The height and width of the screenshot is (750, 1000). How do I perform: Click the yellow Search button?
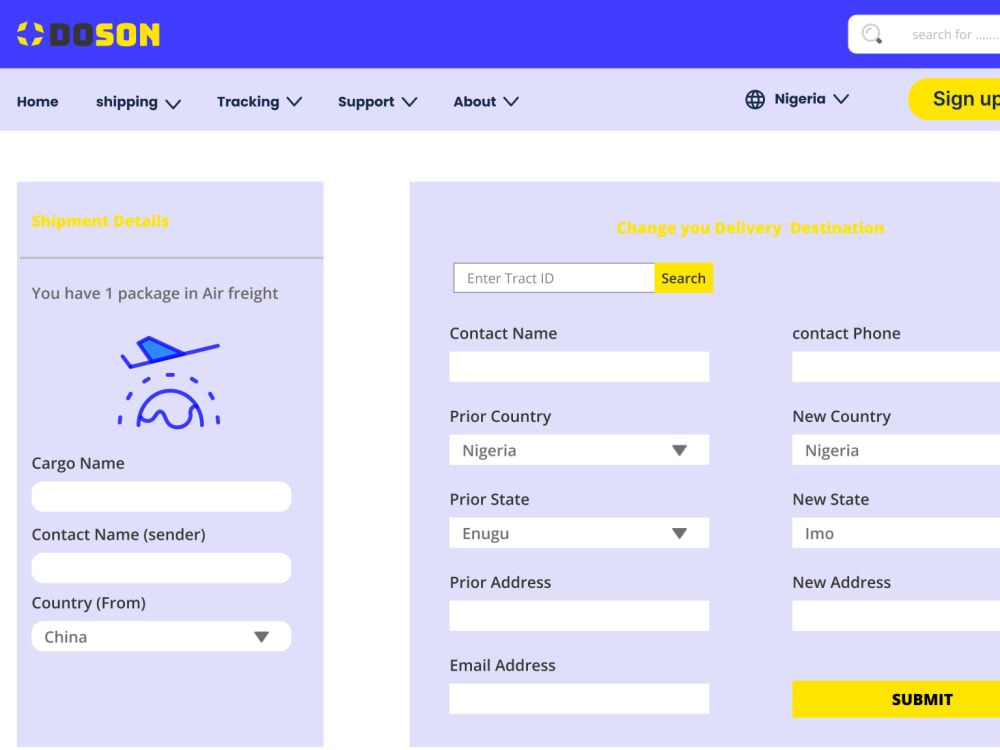684,278
